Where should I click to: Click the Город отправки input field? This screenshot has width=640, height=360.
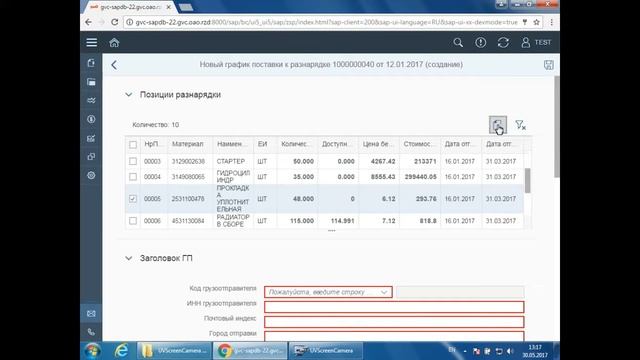click(x=394, y=336)
